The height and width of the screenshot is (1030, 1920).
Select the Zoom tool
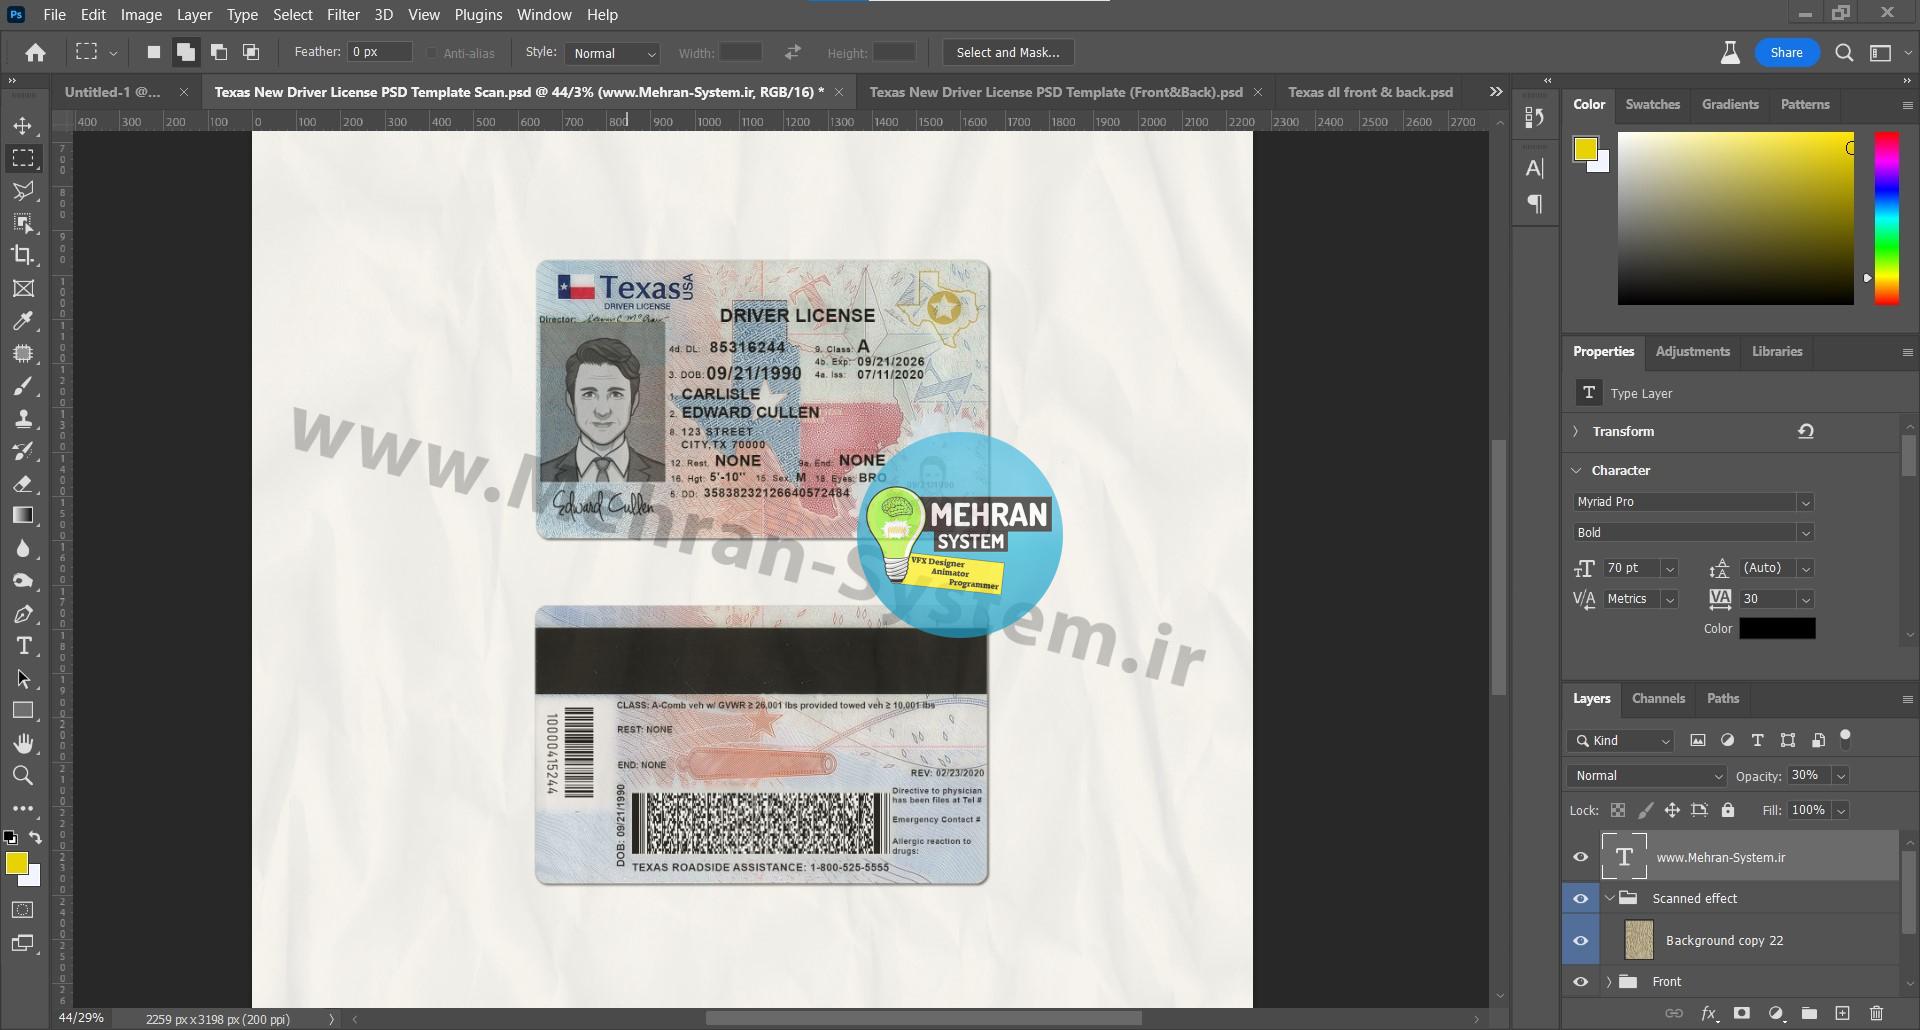23,775
